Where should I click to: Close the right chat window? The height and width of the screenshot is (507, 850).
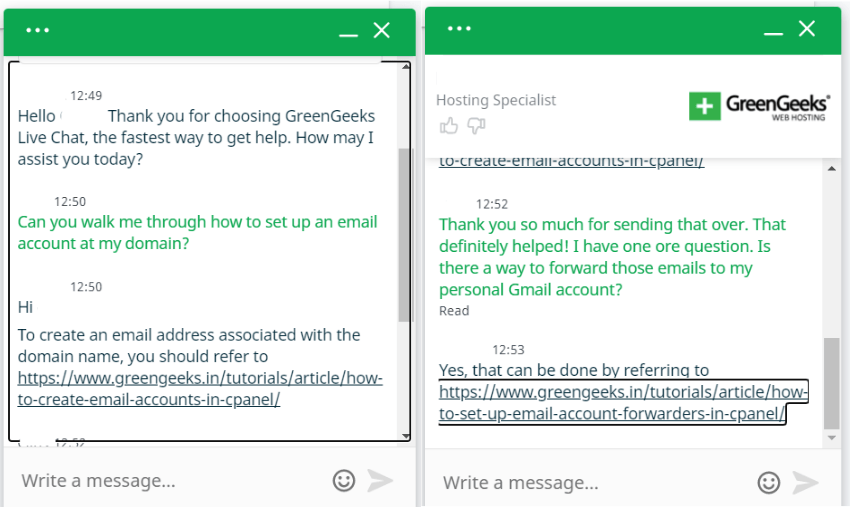(807, 28)
